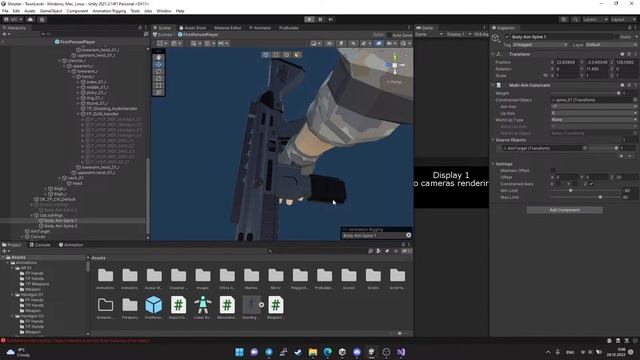Click the red error icon in status bar
Viewport: 640px width, 360px height.
(x=3, y=340)
